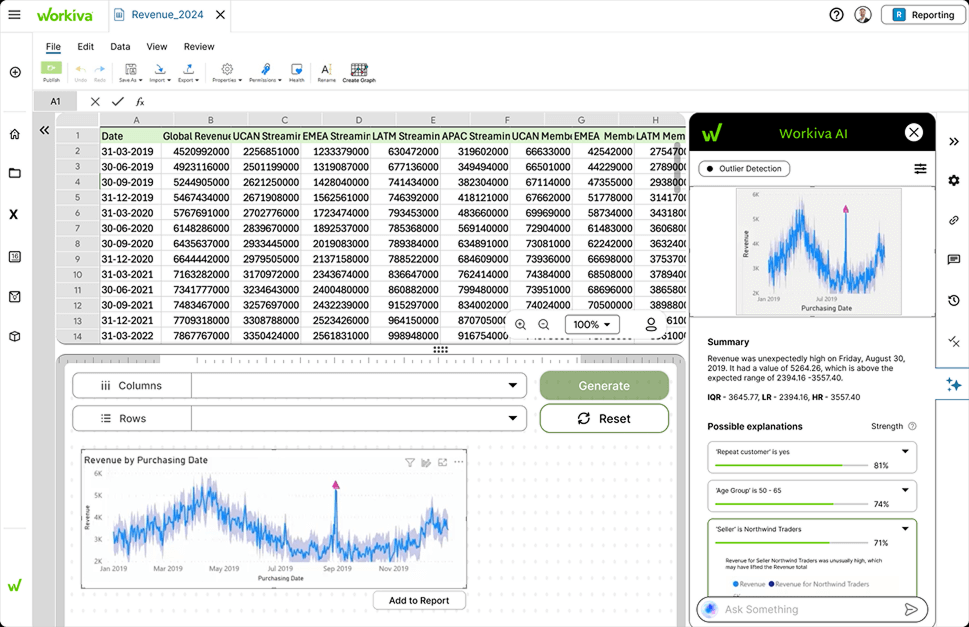Open the chart filter icon
This screenshot has height=627, width=969.
[410, 462]
